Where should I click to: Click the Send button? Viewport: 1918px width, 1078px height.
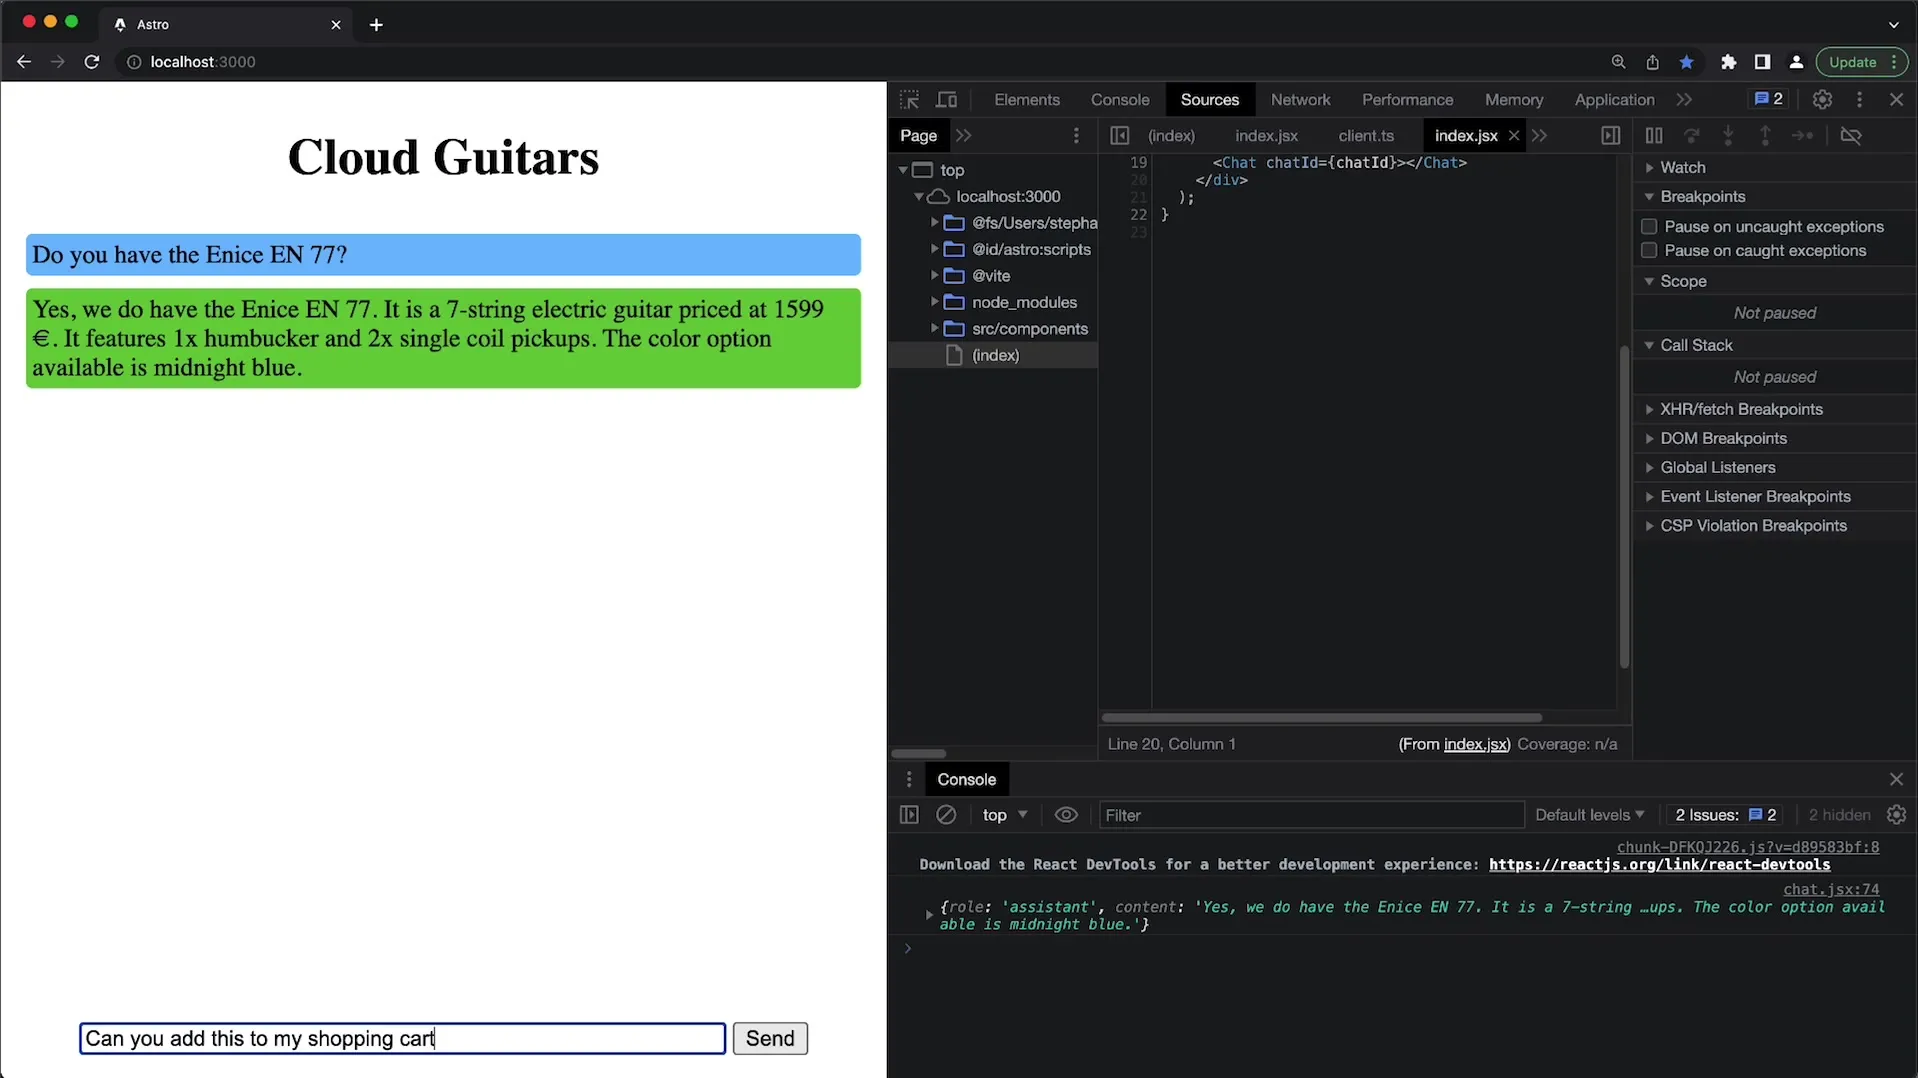[x=770, y=1039]
